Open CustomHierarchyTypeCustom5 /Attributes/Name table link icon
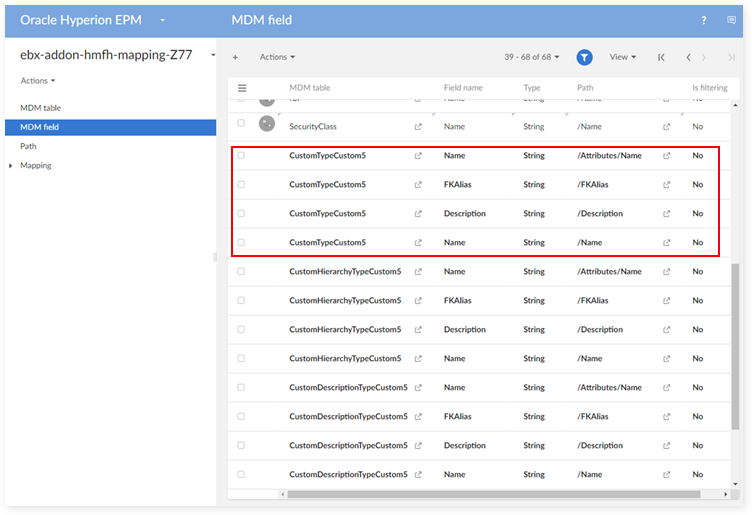The image size is (752, 515). (418, 272)
